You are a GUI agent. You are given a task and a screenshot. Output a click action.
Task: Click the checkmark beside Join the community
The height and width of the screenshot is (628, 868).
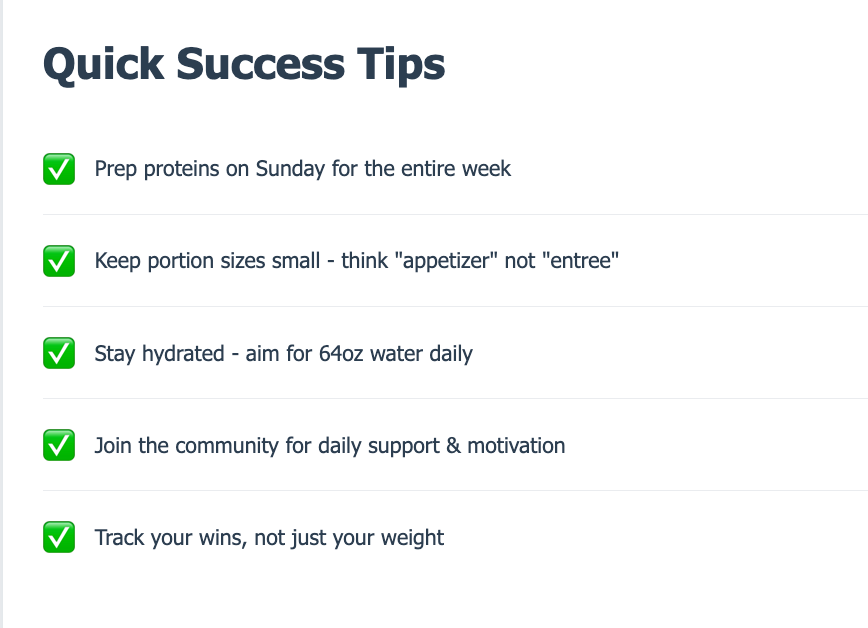tap(59, 445)
